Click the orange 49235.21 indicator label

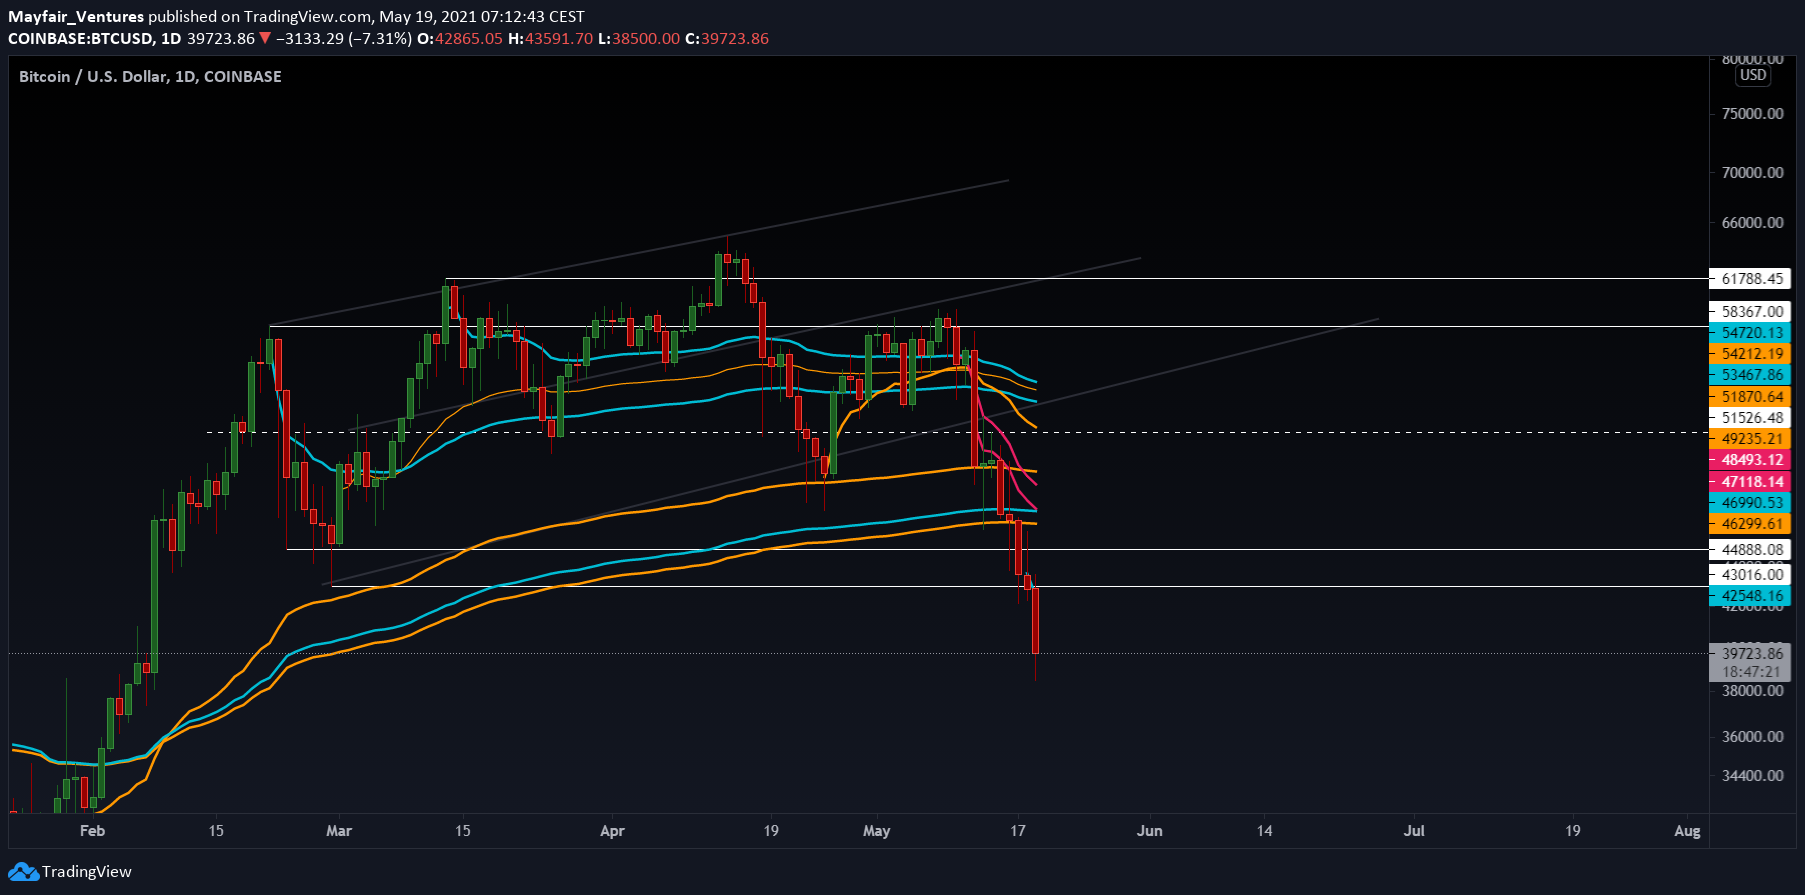[x=1750, y=439]
